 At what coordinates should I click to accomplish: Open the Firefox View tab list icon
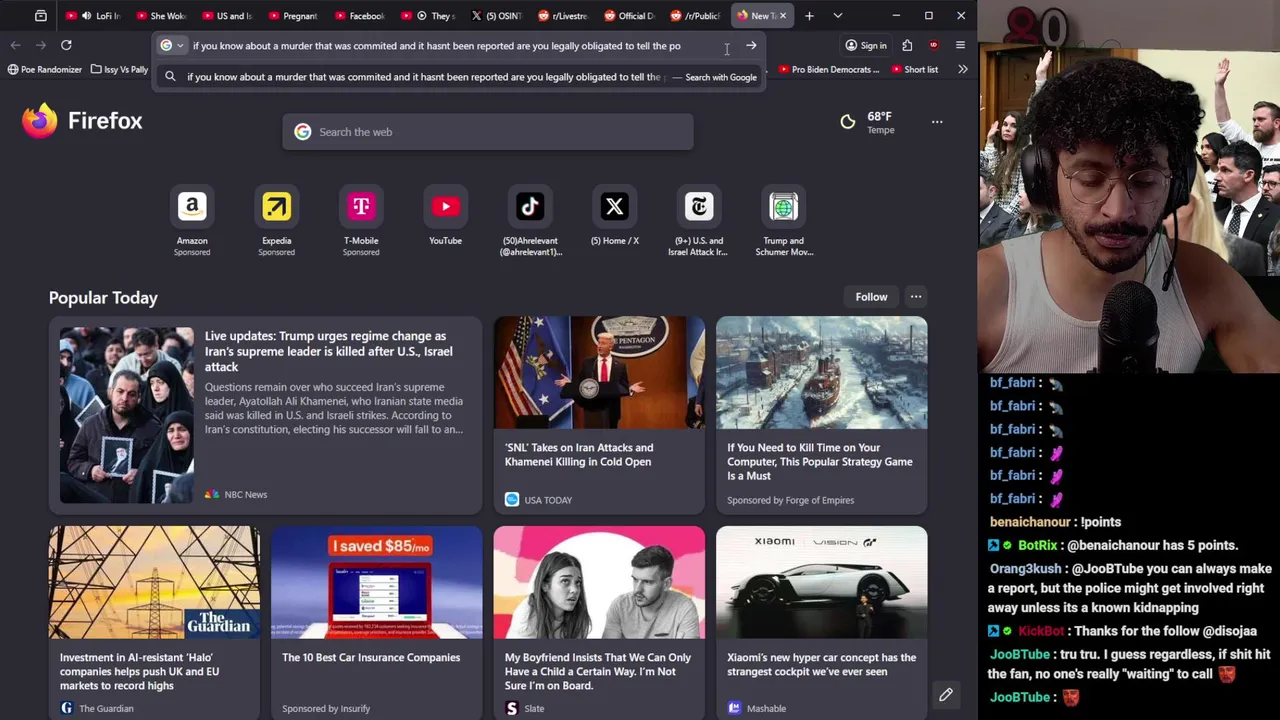[41, 16]
